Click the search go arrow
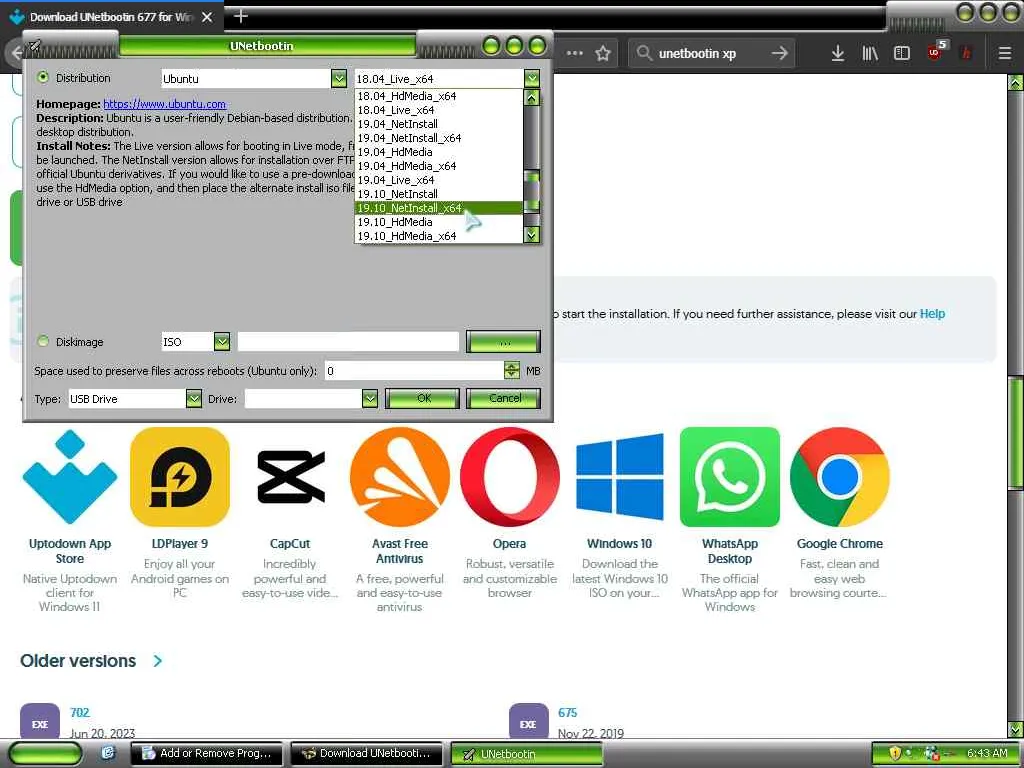 pyautogui.click(x=779, y=53)
